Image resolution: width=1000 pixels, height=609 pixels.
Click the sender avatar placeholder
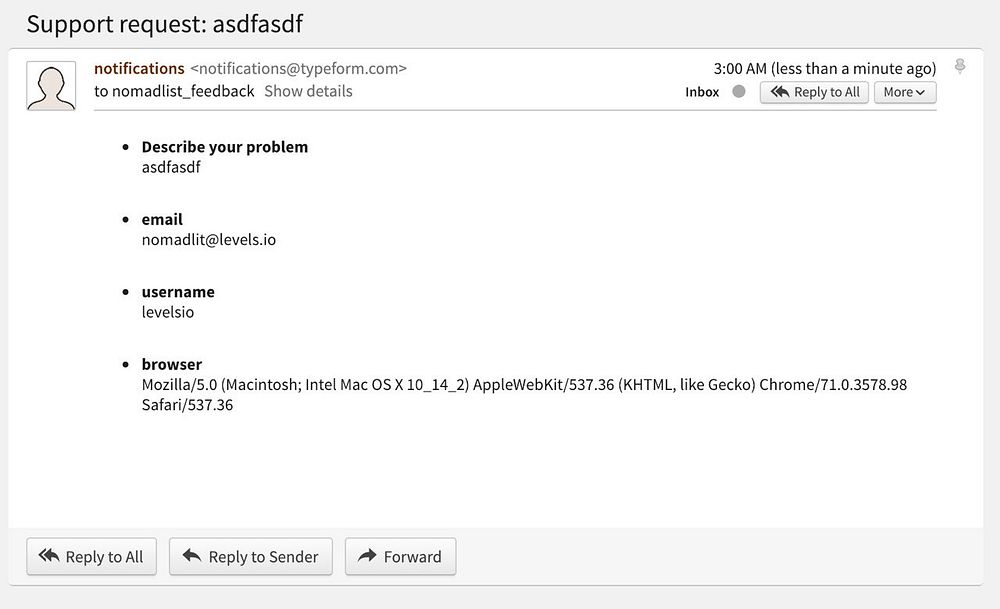51,86
